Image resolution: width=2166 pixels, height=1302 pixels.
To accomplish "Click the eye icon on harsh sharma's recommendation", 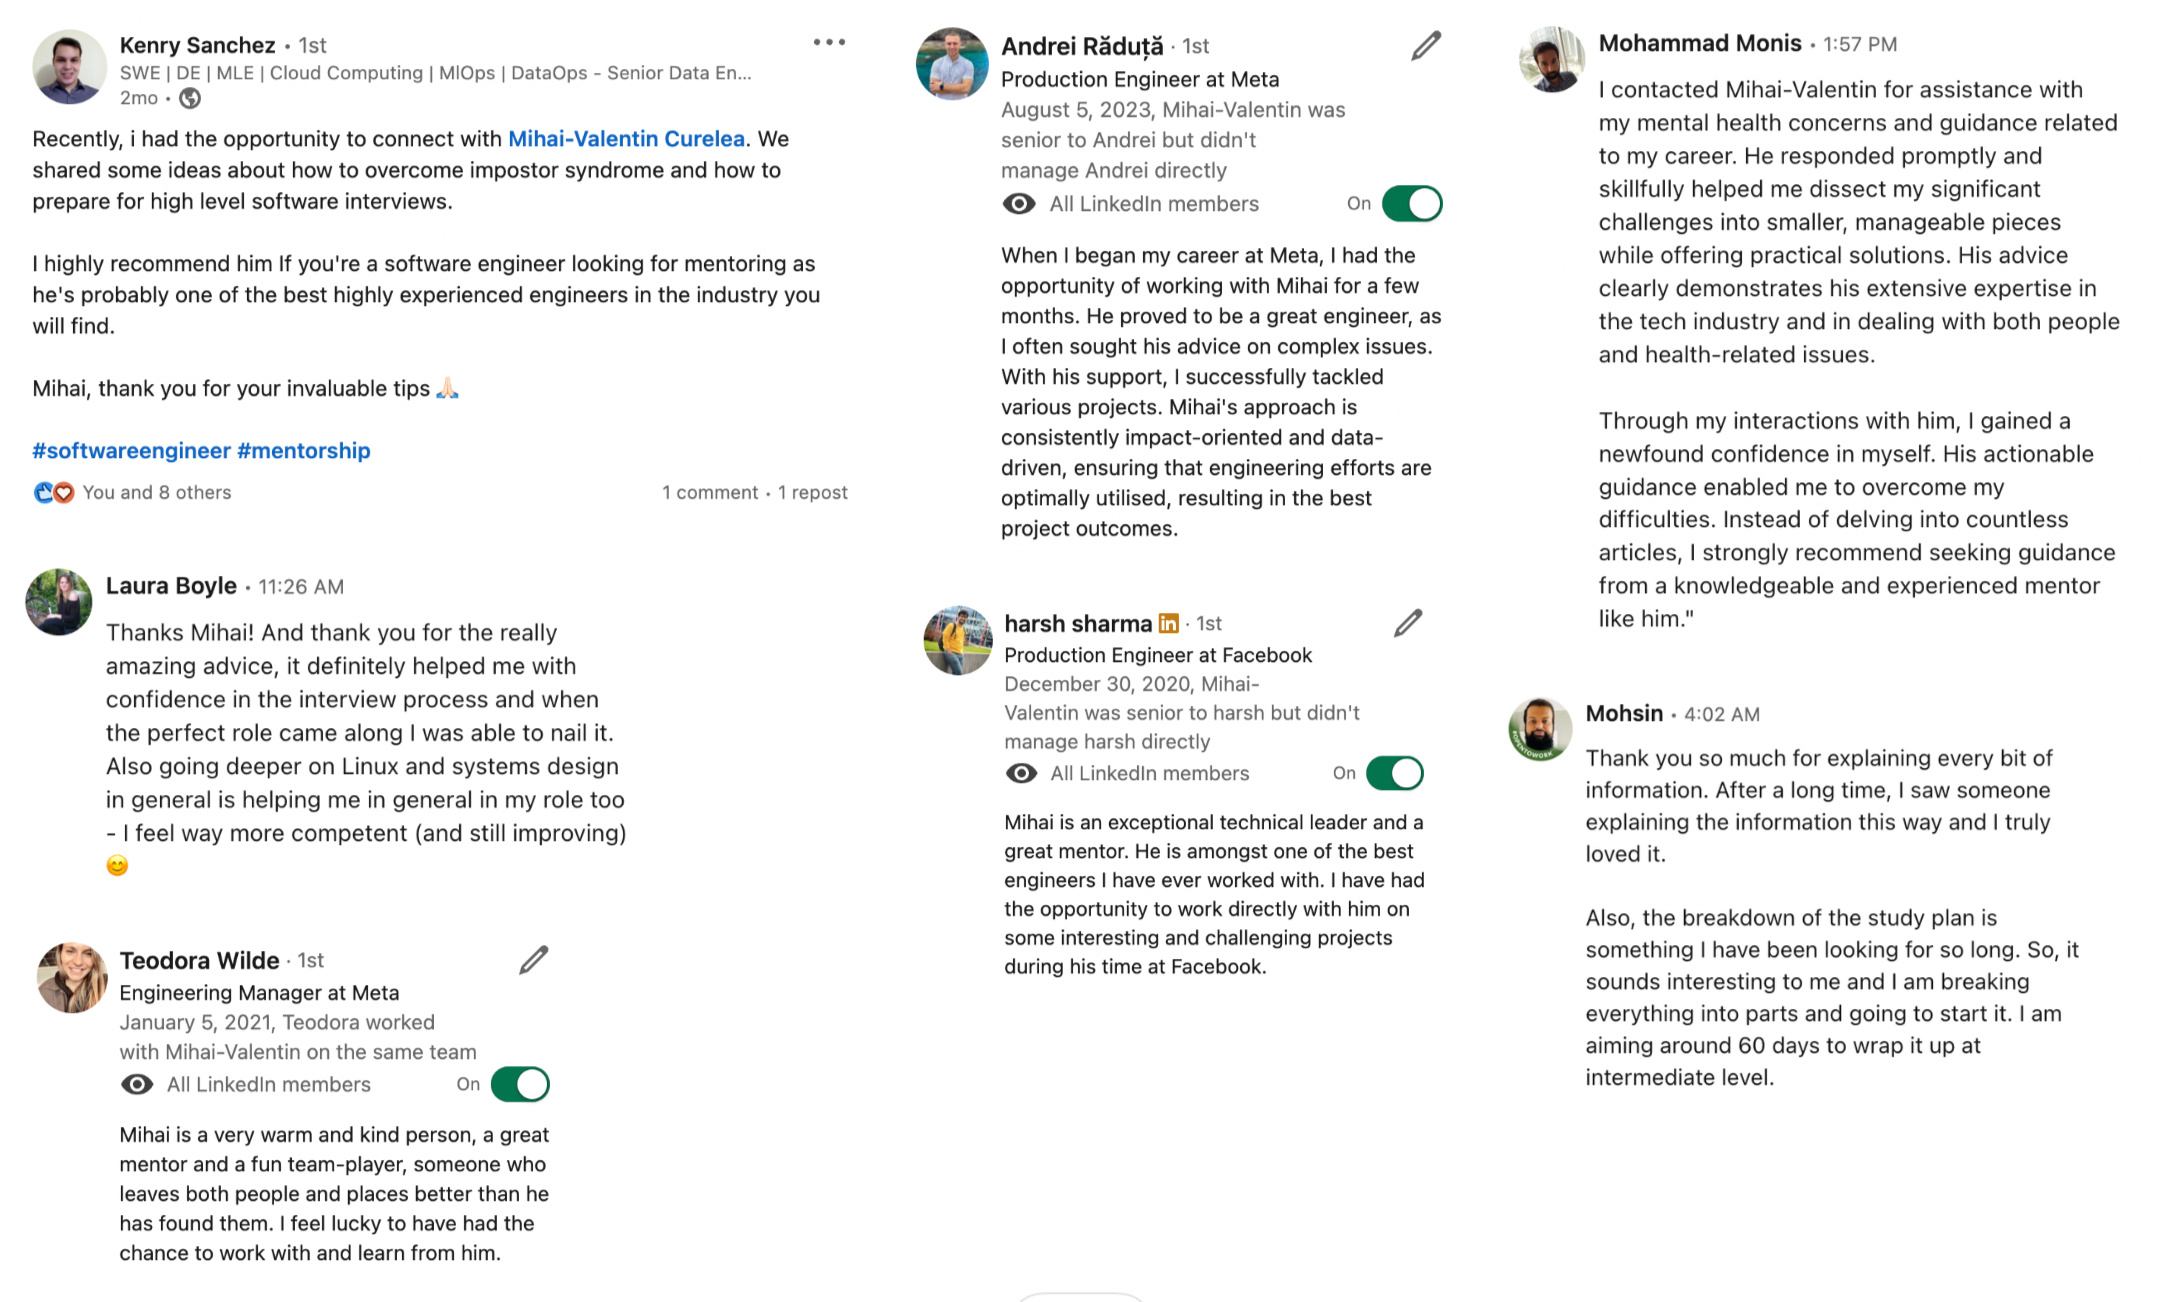I will (1021, 773).
